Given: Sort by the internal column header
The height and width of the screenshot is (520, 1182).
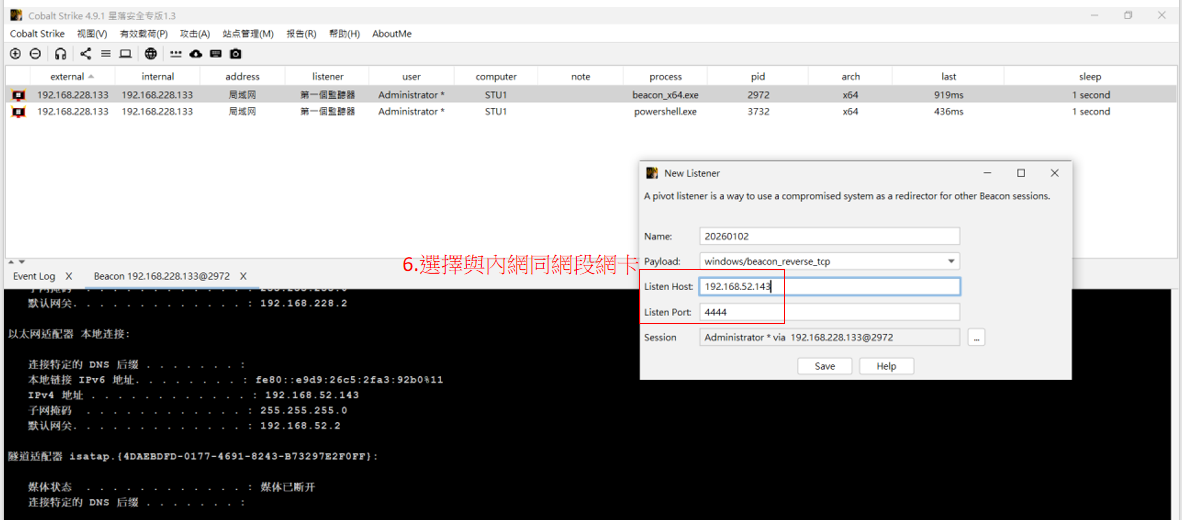Looking at the screenshot, I should [158, 76].
